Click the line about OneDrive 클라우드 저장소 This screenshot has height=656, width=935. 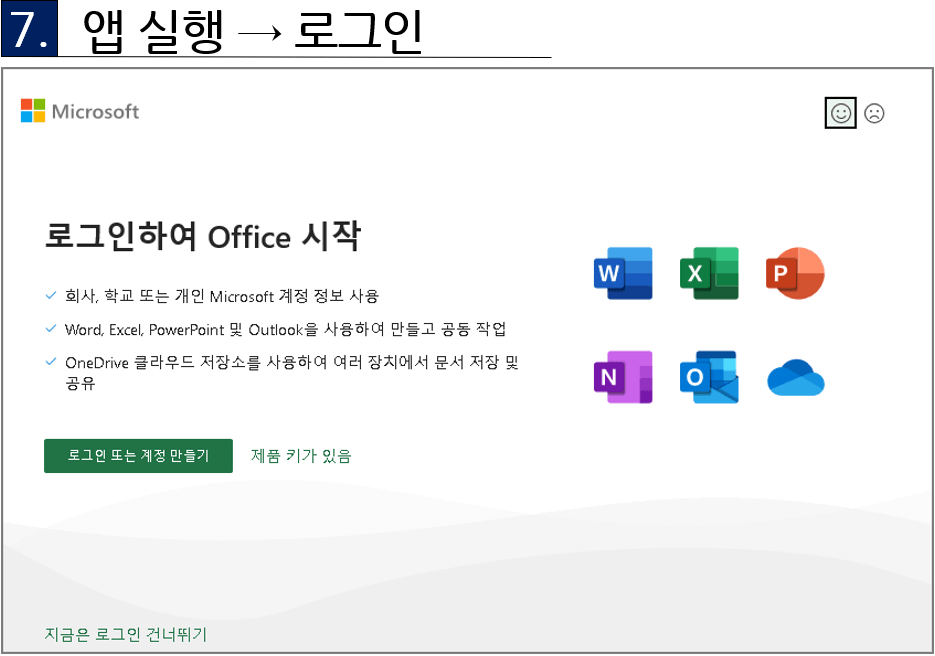pos(292,372)
